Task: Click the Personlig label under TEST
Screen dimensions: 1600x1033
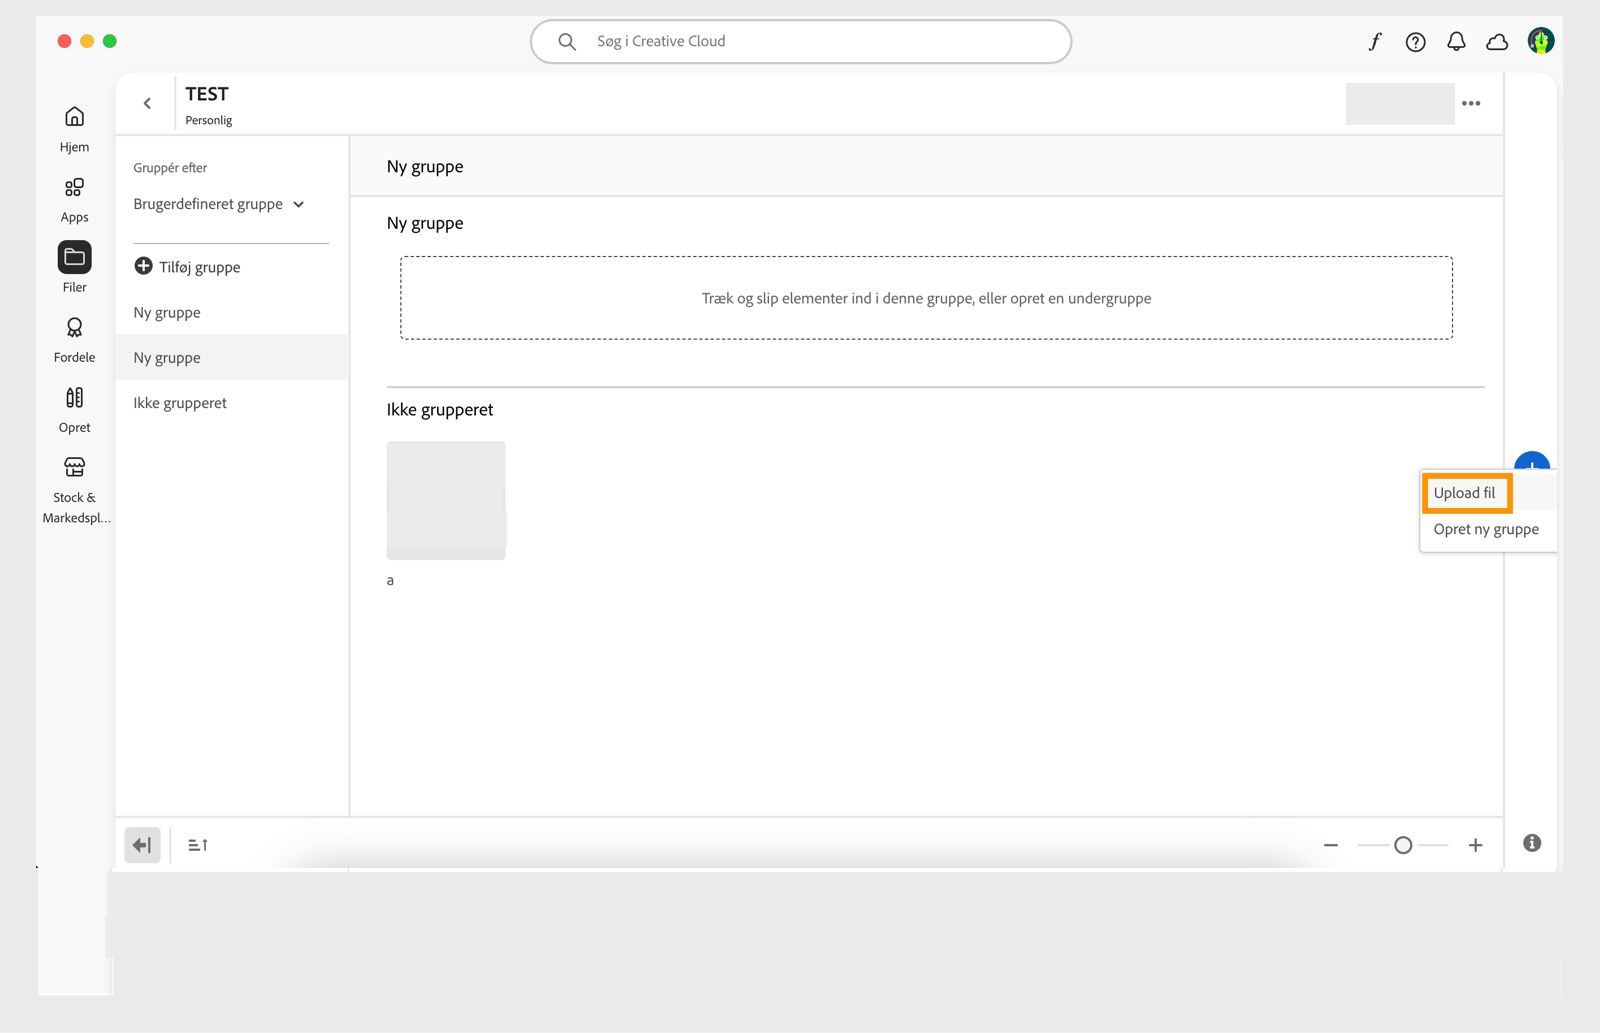Action: click(208, 120)
